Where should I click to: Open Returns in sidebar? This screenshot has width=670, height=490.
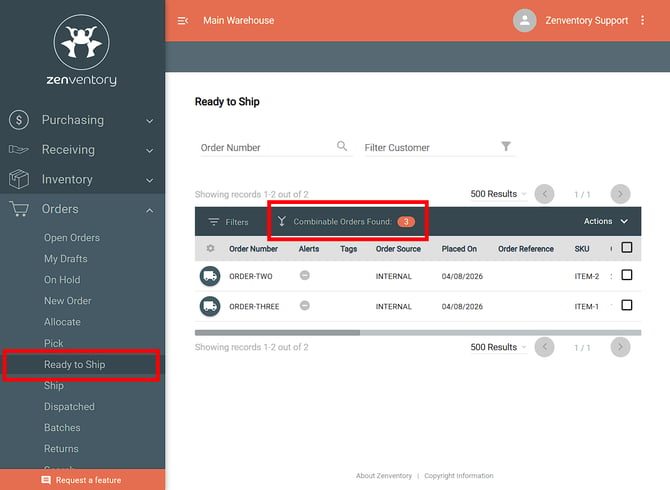(x=61, y=449)
